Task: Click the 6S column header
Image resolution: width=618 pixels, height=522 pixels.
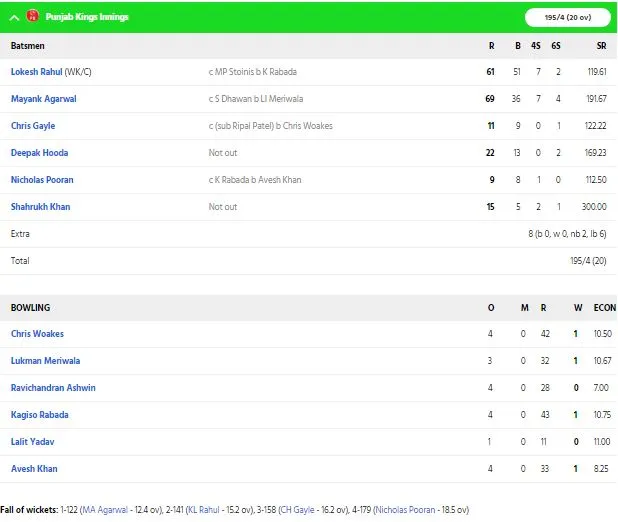Action: [556, 46]
